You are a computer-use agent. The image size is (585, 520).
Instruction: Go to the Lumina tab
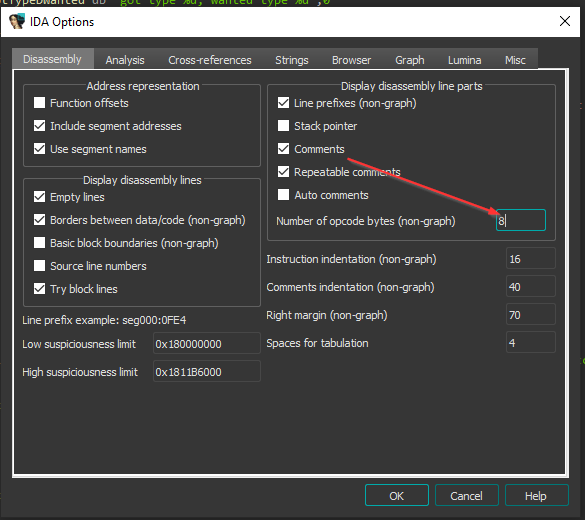[x=464, y=60]
